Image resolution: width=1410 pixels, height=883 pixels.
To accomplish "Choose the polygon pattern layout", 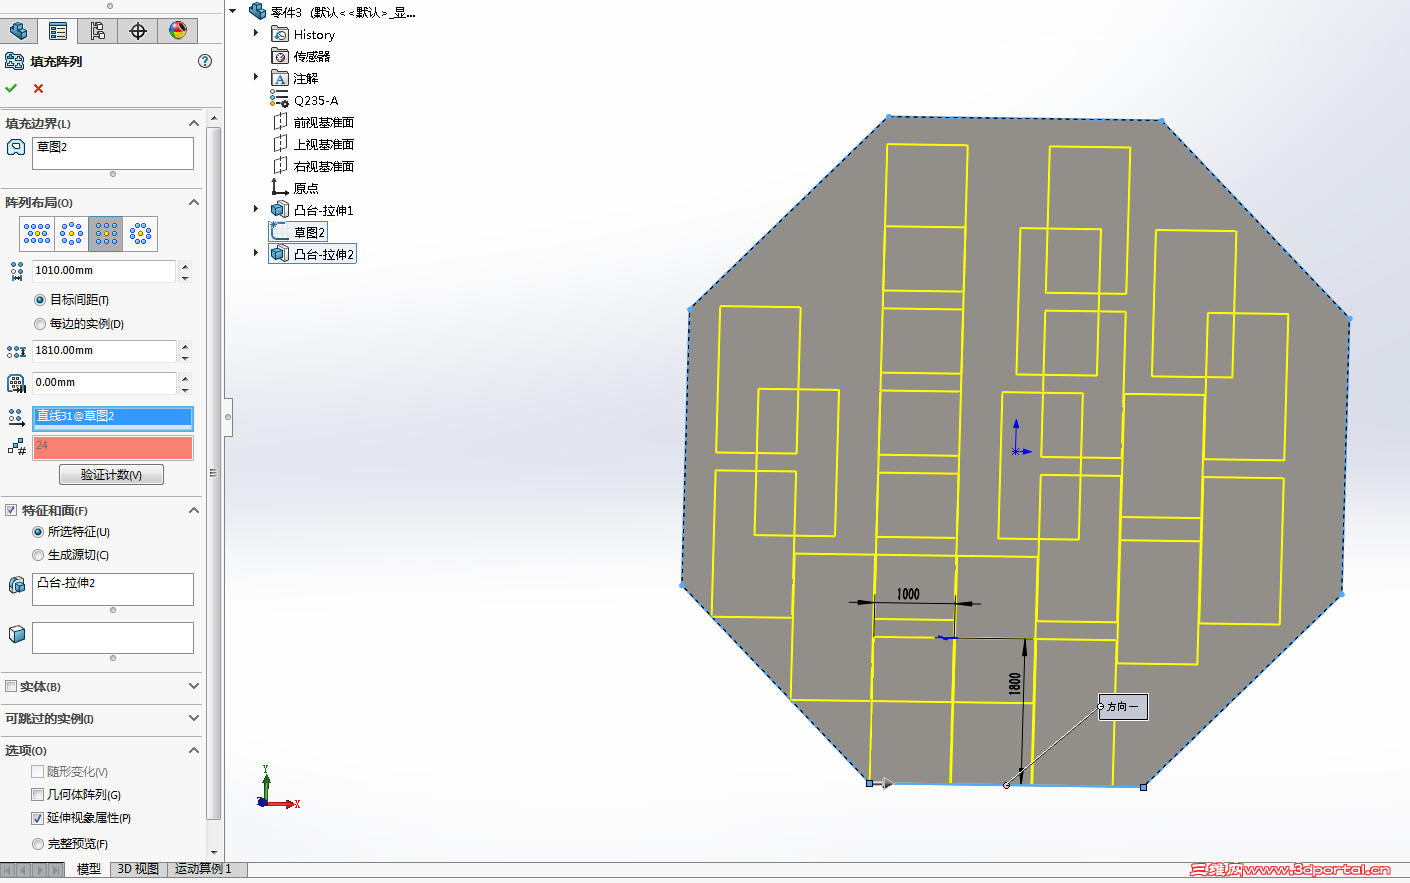I will [141, 233].
